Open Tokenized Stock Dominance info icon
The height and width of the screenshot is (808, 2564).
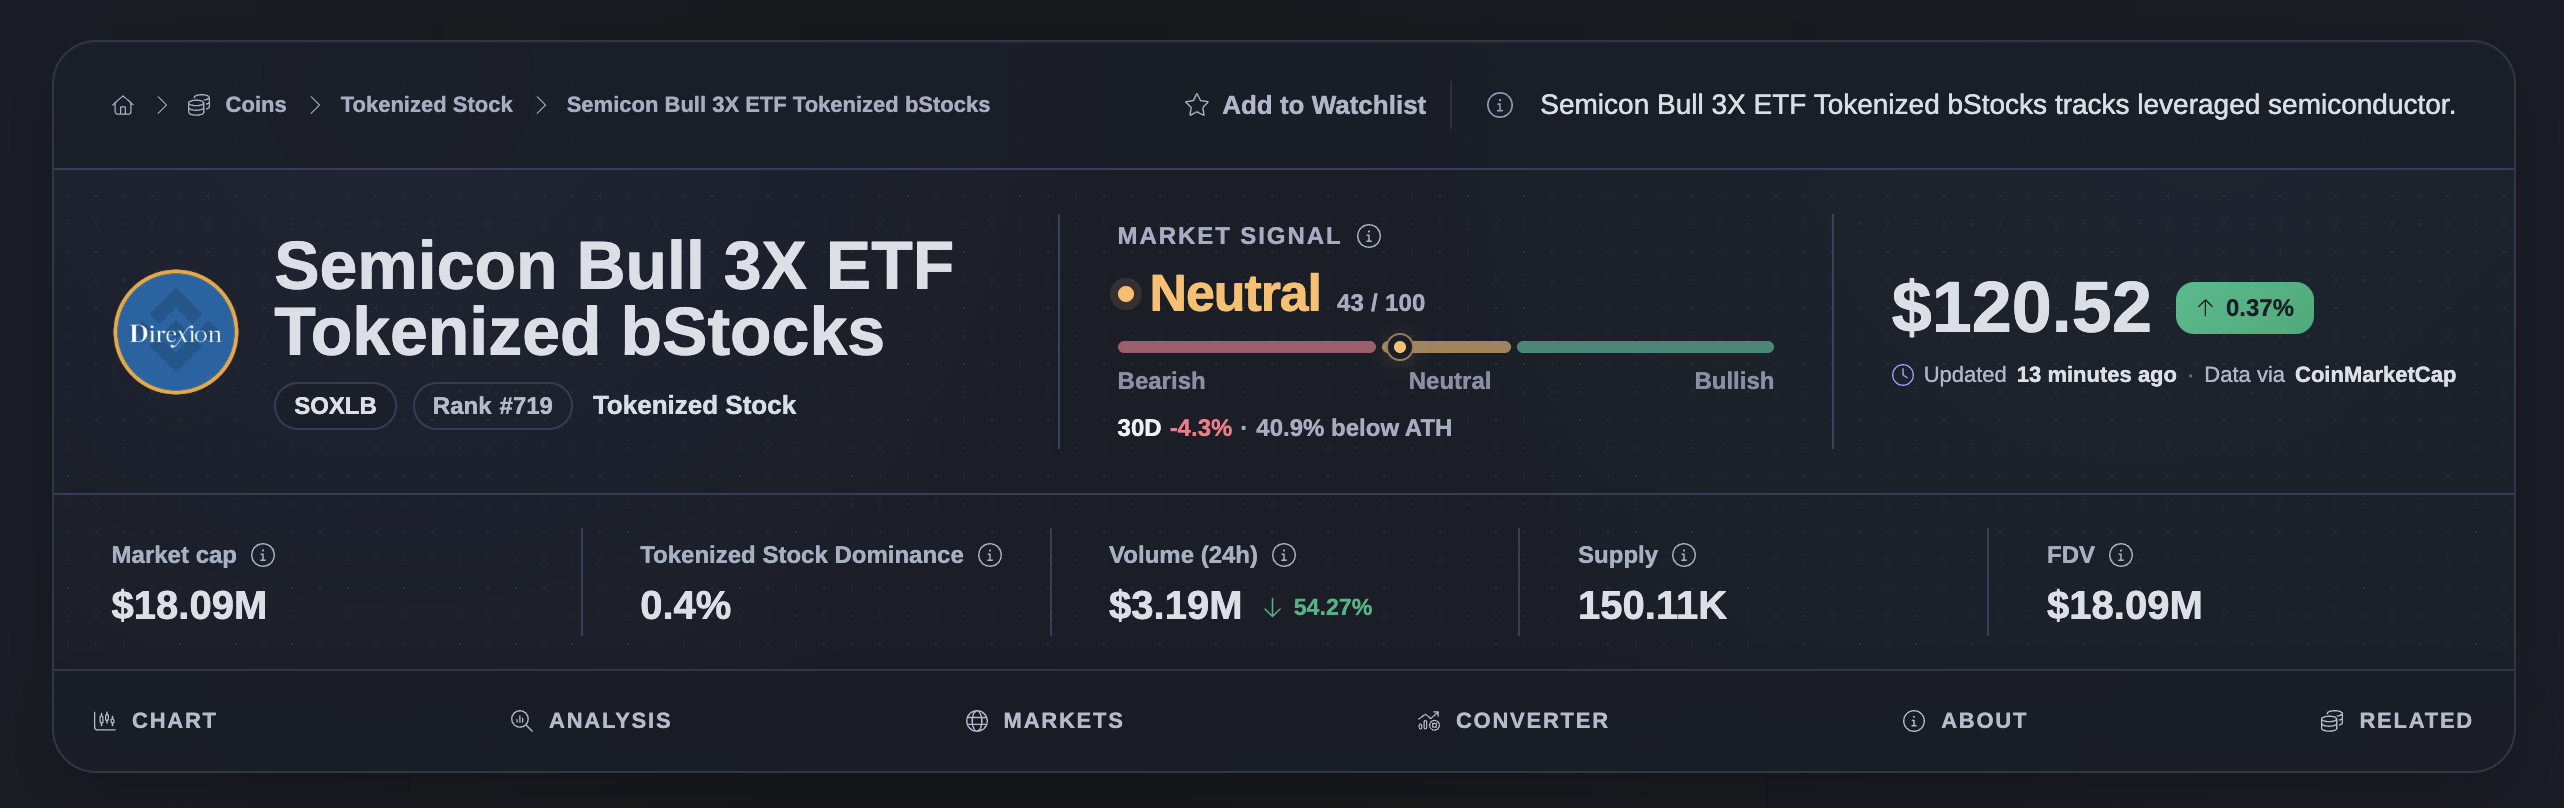[x=990, y=555]
